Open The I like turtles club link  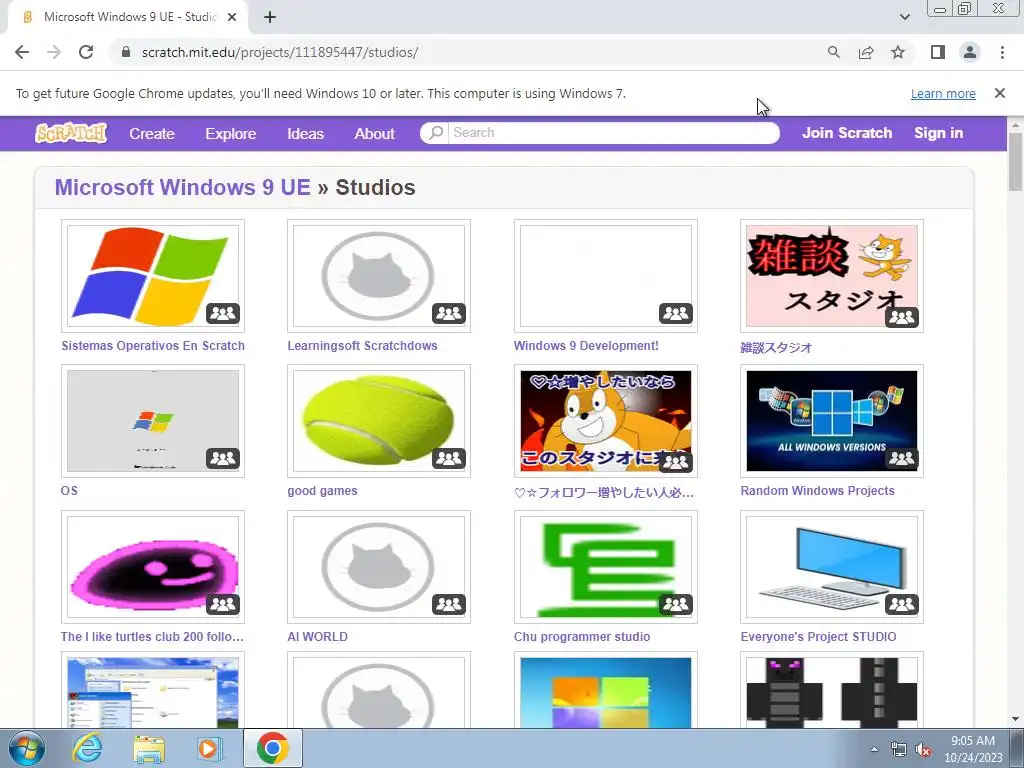[x=152, y=637]
